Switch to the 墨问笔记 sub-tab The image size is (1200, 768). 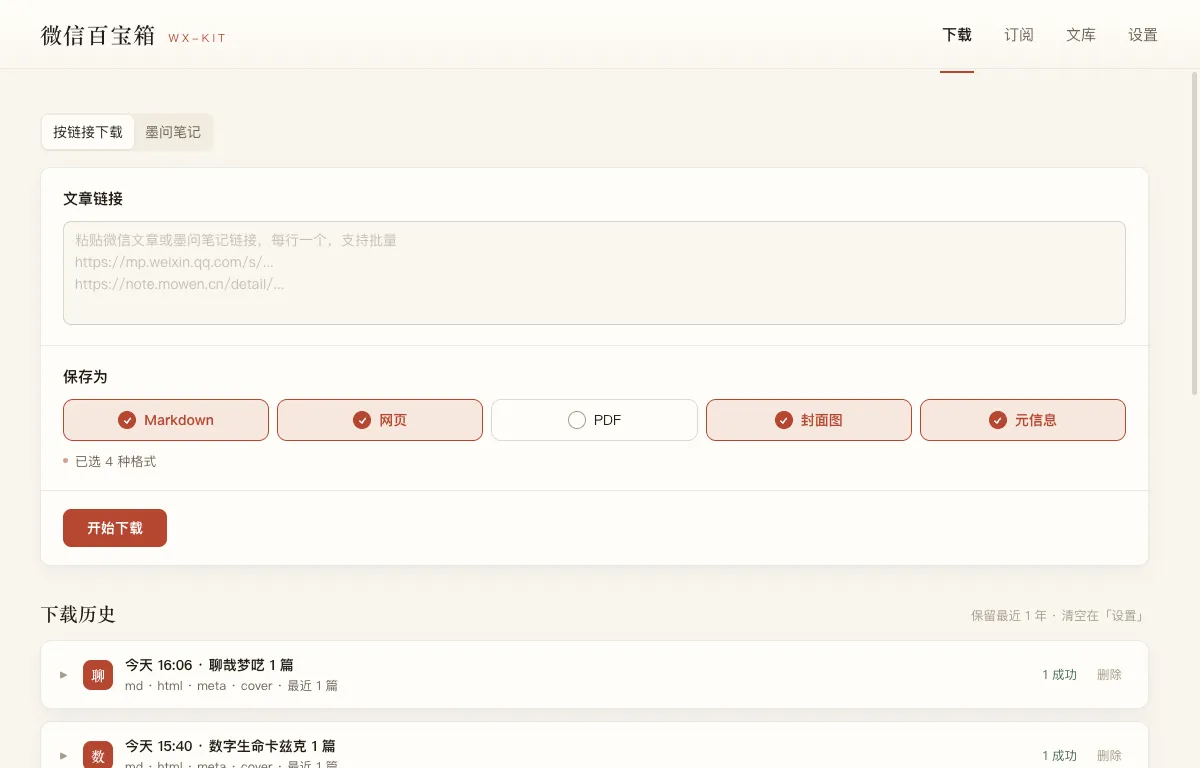click(173, 132)
